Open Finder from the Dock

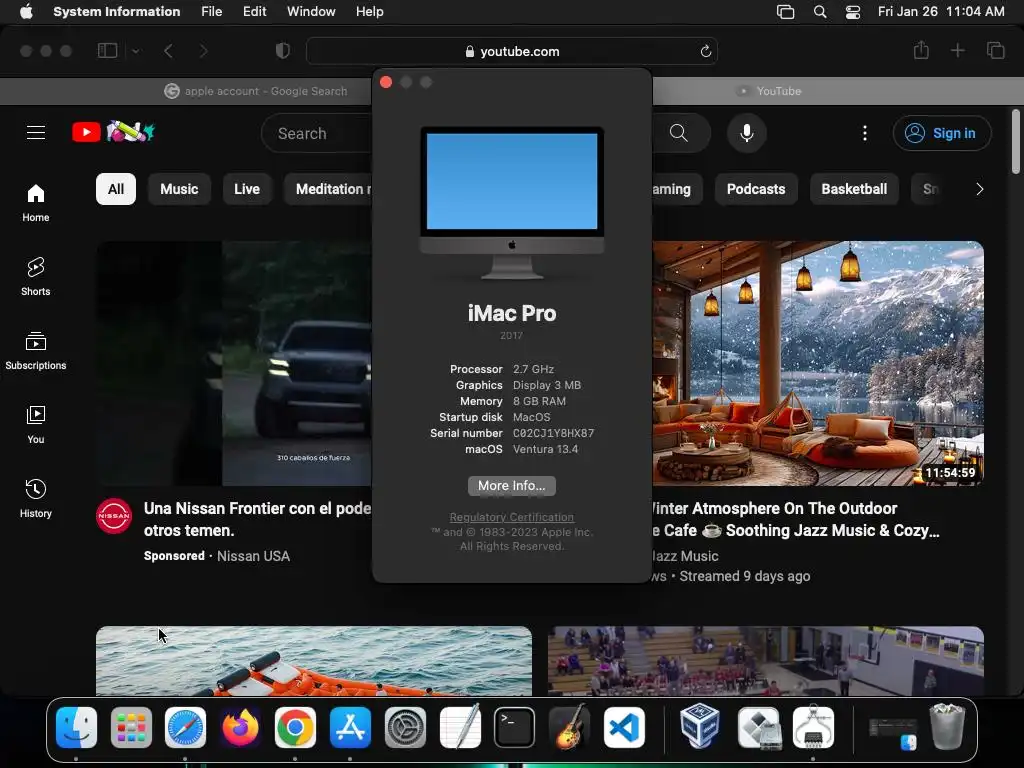[76, 727]
